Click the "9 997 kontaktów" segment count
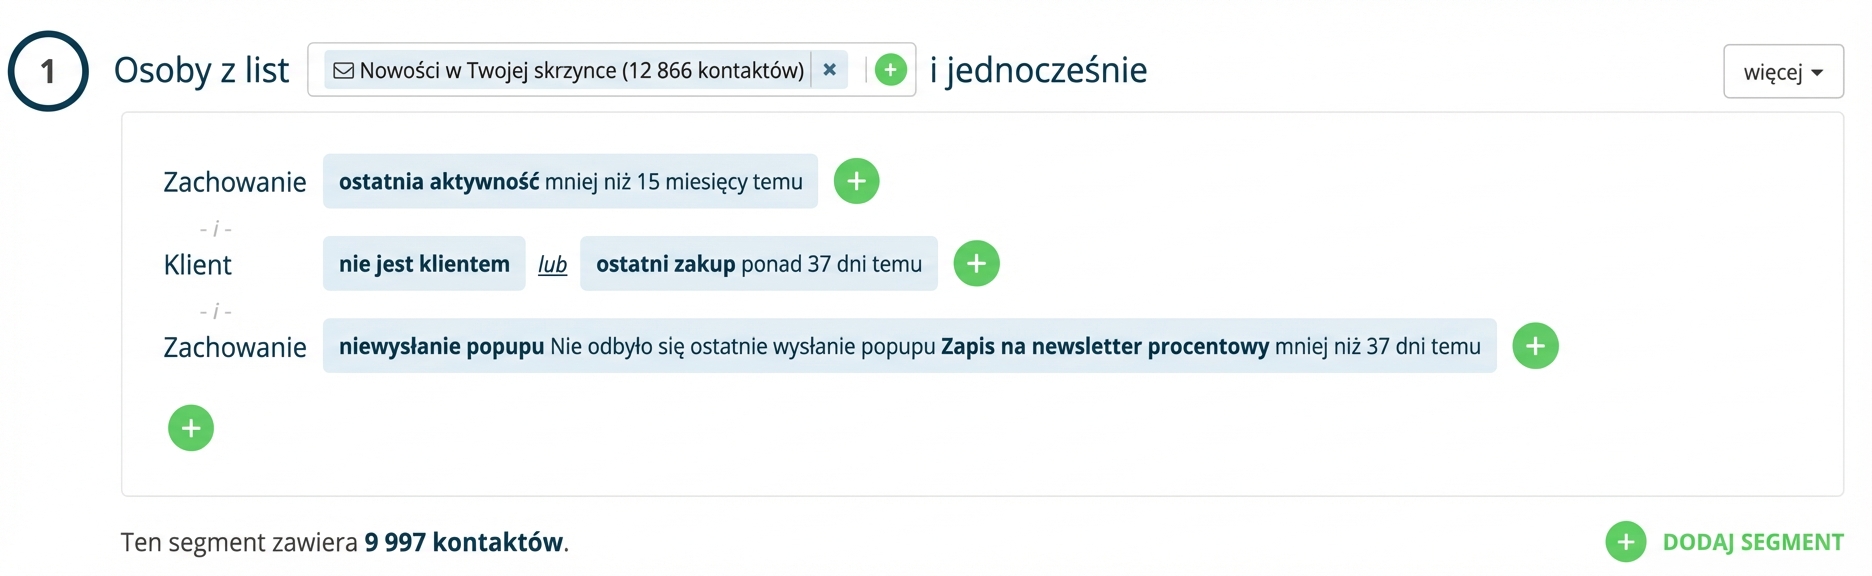The width and height of the screenshot is (1872, 576). click(x=463, y=542)
